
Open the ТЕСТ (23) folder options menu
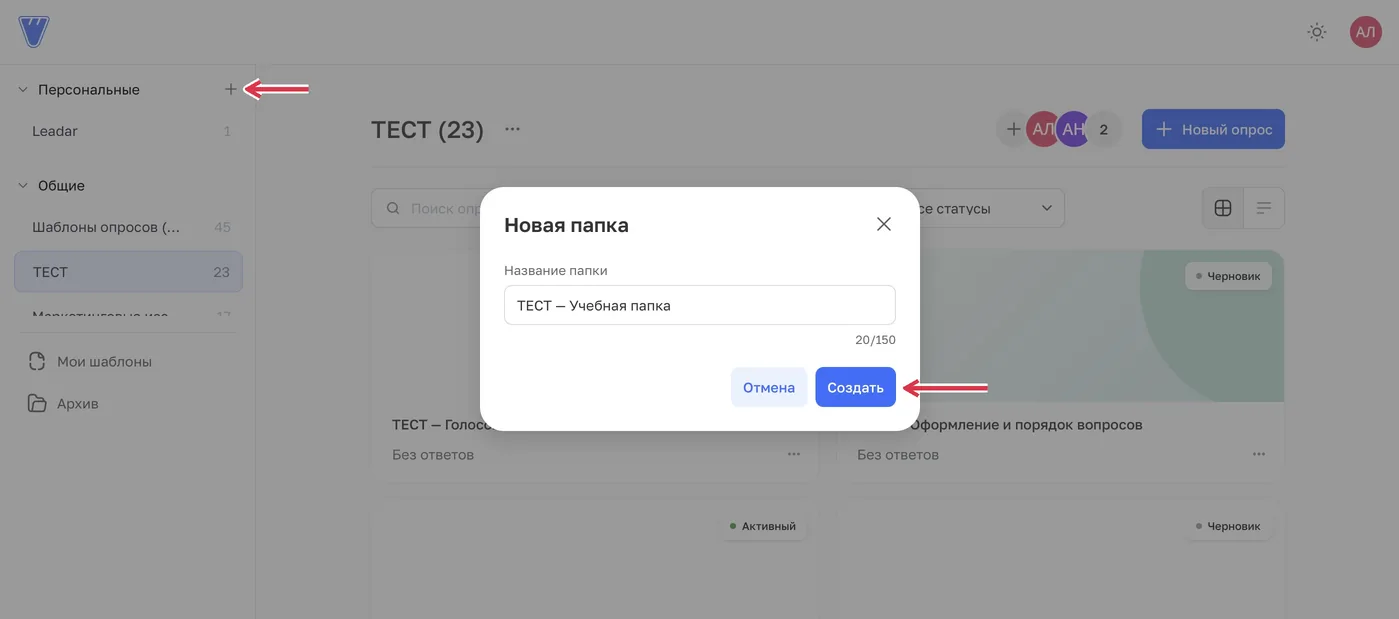(x=512, y=129)
